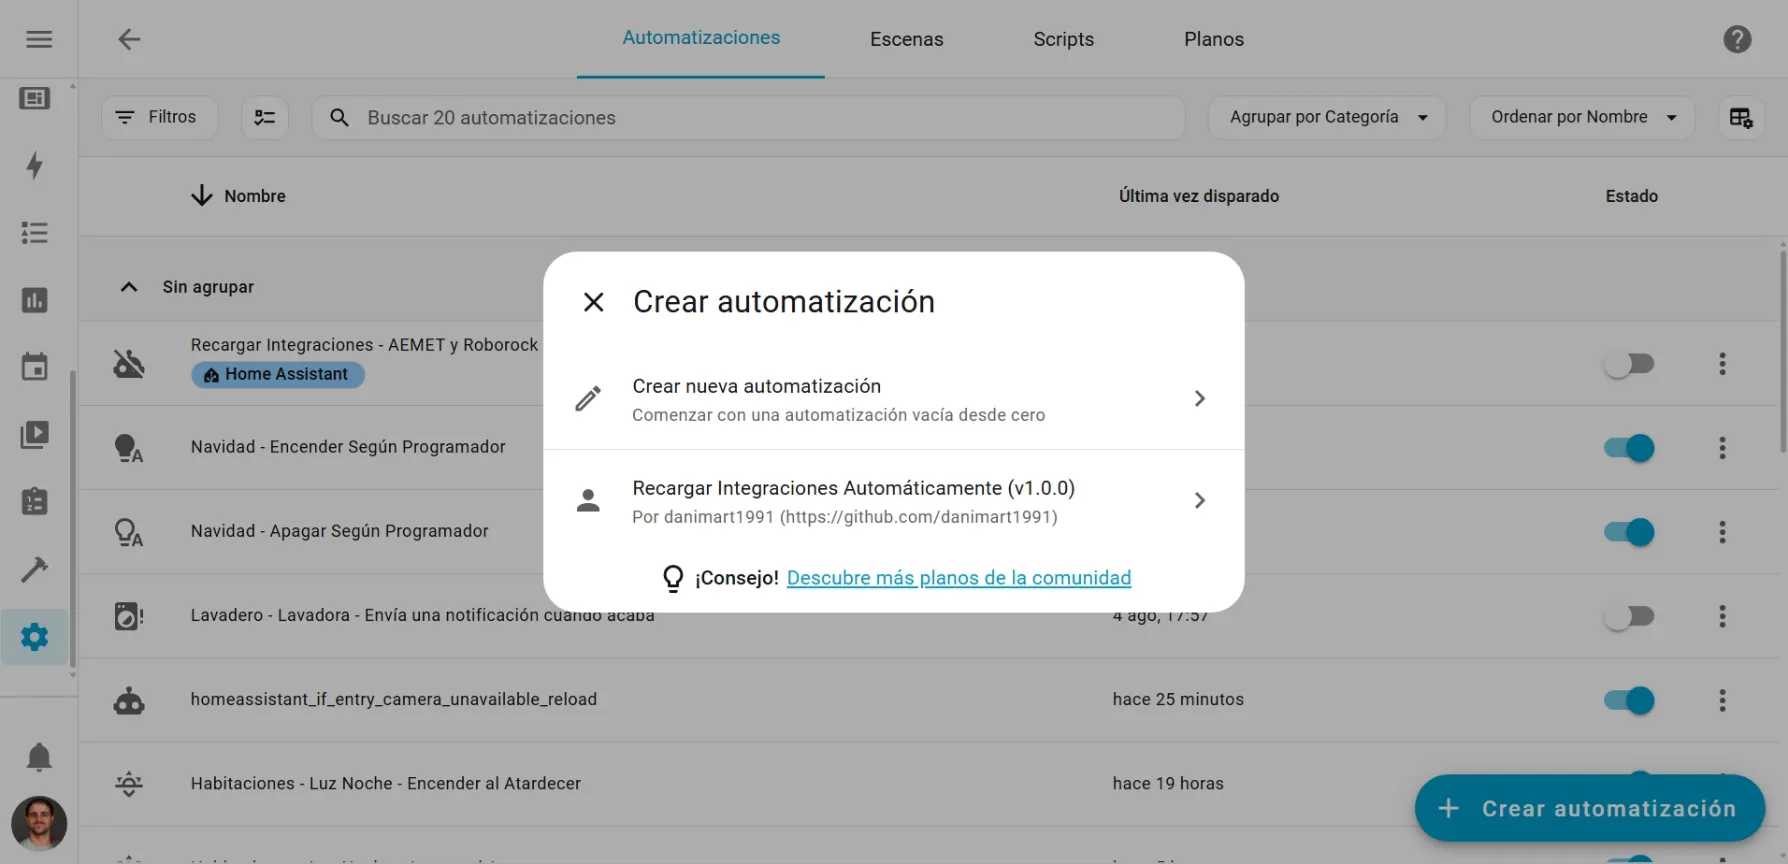Image resolution: width=1788 pixels, height=864 pixels.
Task: Open Agrupar por Categoría dropdown
Action: 1327,117
